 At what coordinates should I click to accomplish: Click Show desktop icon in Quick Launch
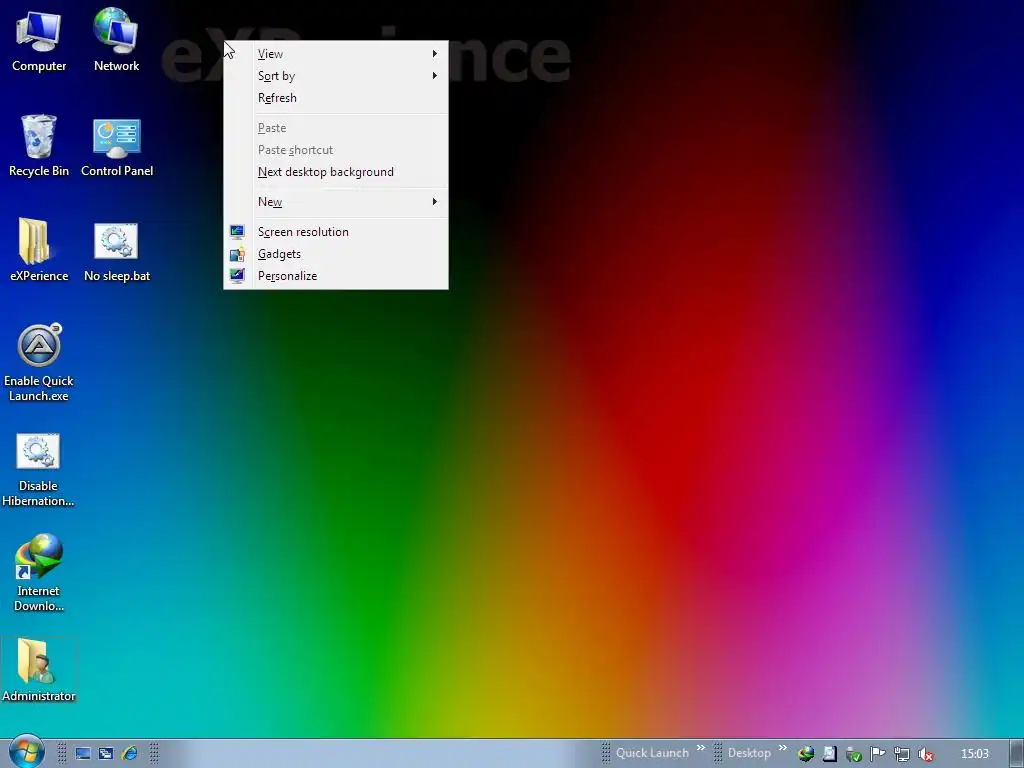83,754
